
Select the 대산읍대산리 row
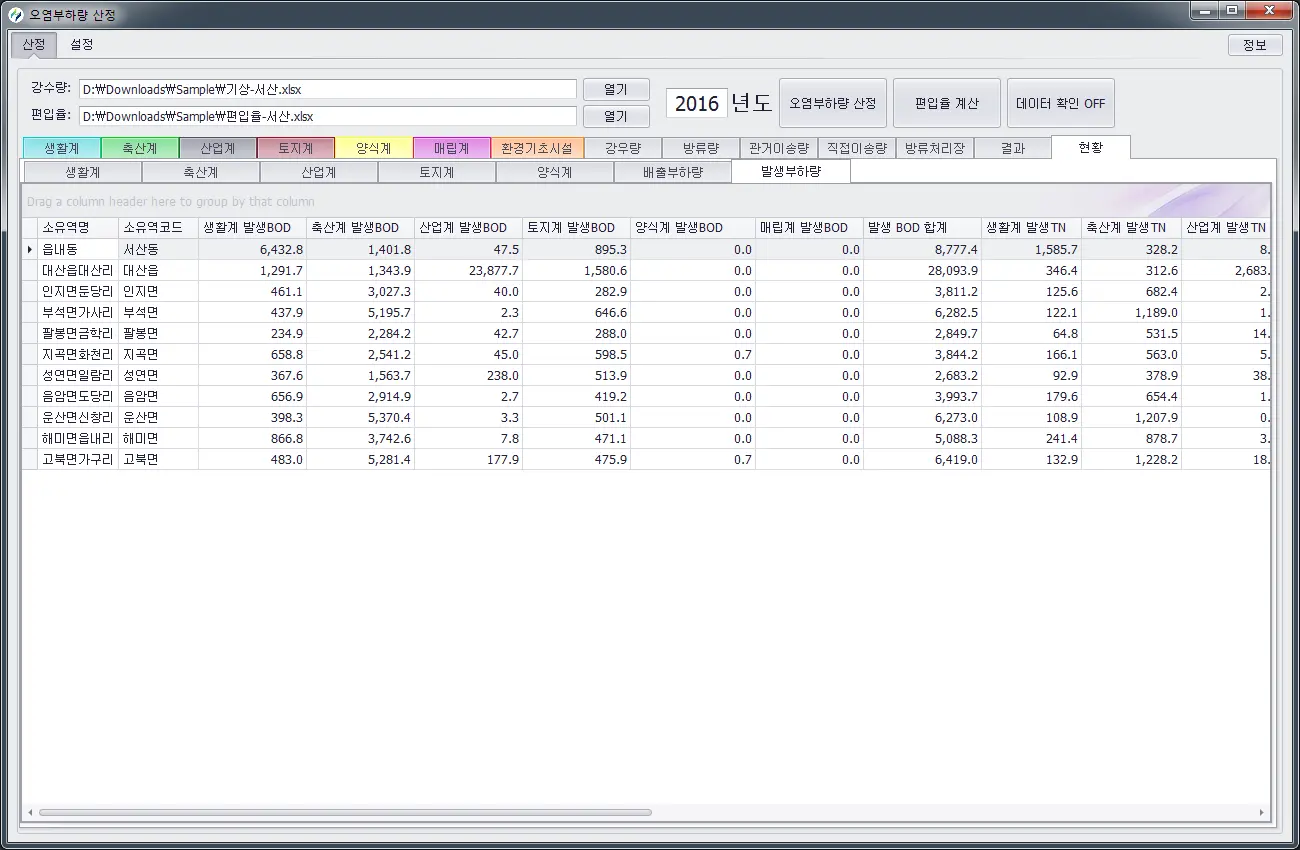[x=646, y=270]
